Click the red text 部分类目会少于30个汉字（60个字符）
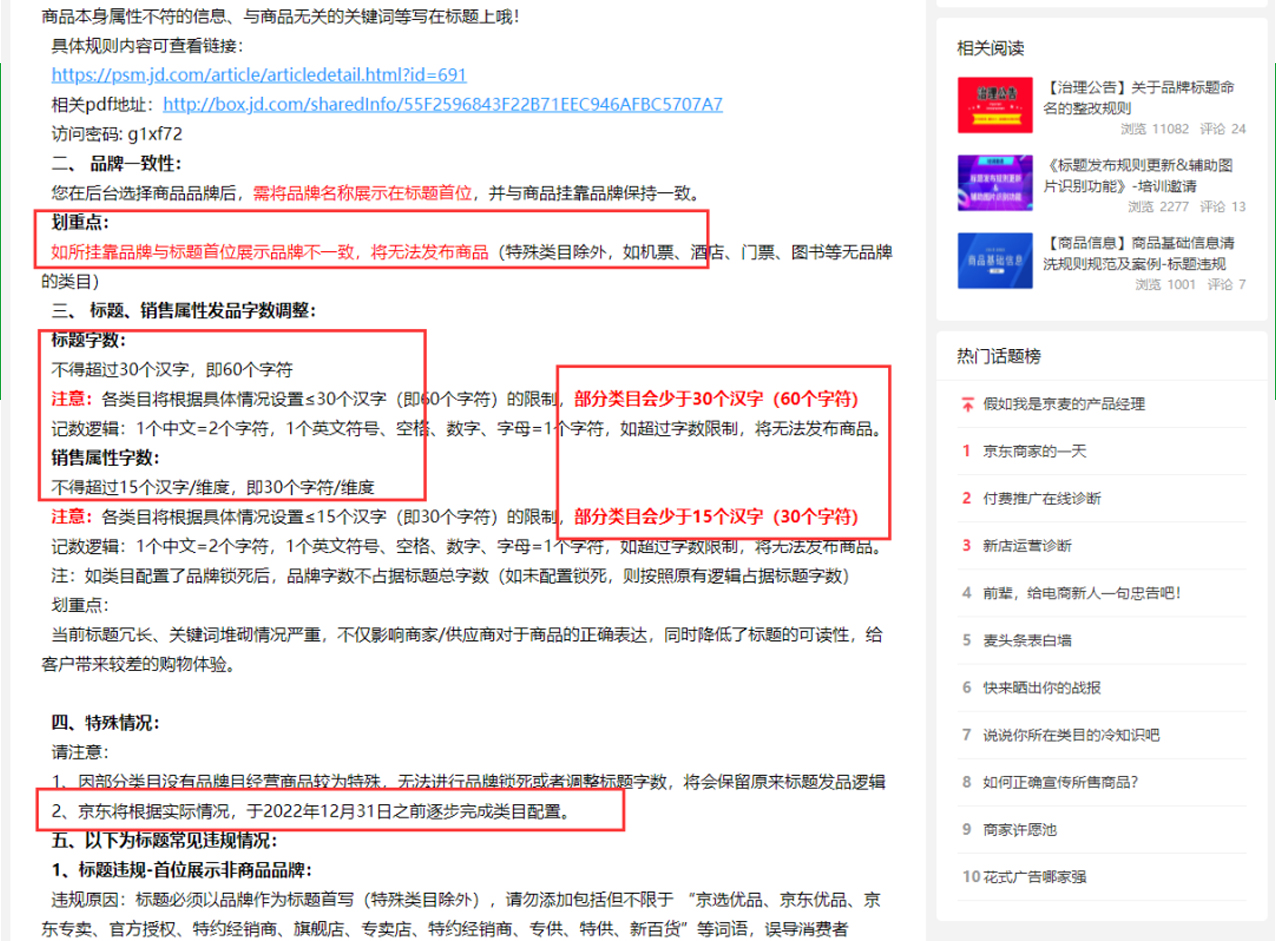Viewport: 1276px width, 941px height. [x=716, y=399]
